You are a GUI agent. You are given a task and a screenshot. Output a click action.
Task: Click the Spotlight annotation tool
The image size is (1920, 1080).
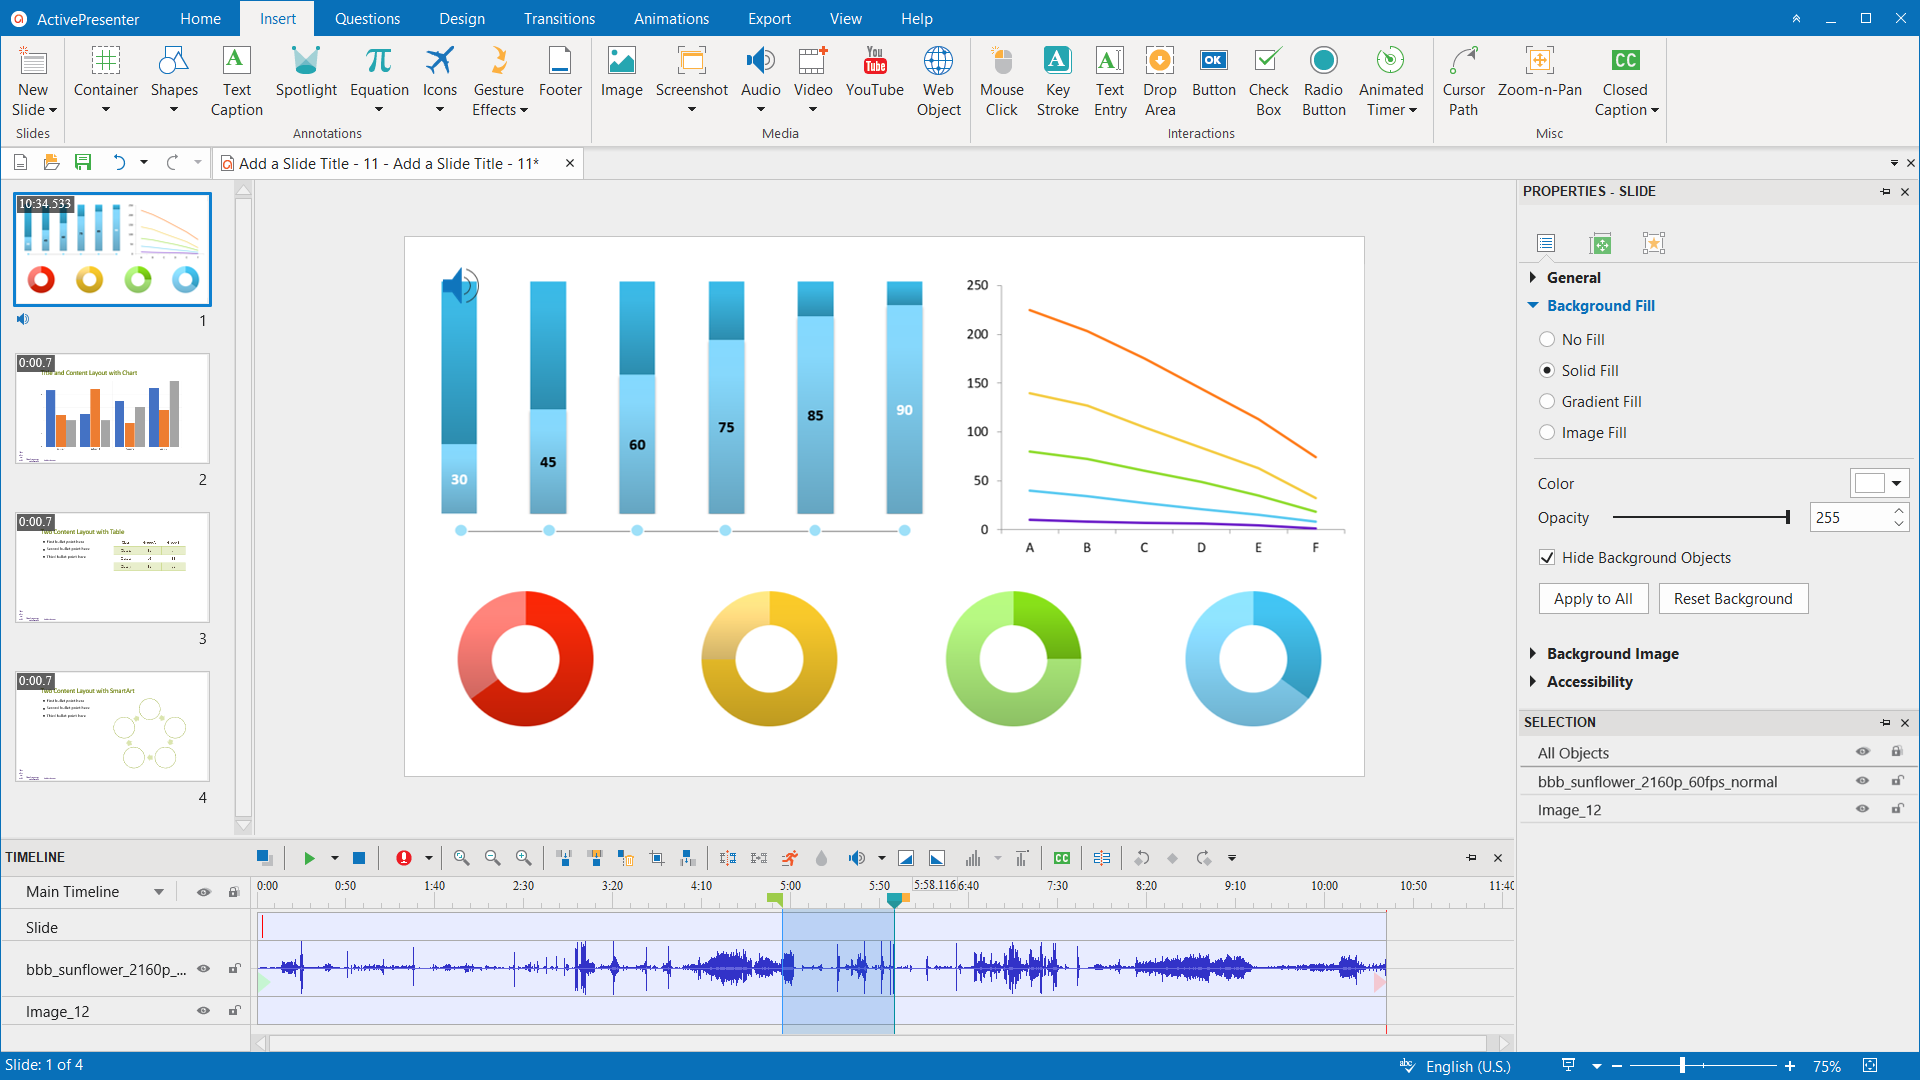(x=303, y=73)
